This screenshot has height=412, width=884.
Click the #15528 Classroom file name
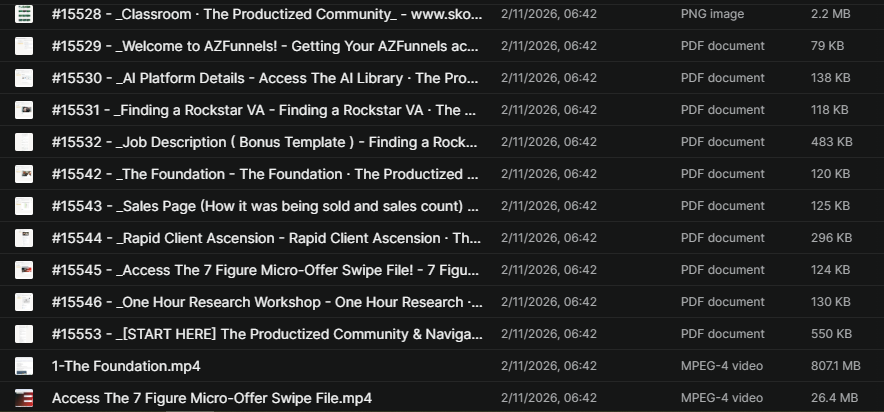[x=266, y=14]
